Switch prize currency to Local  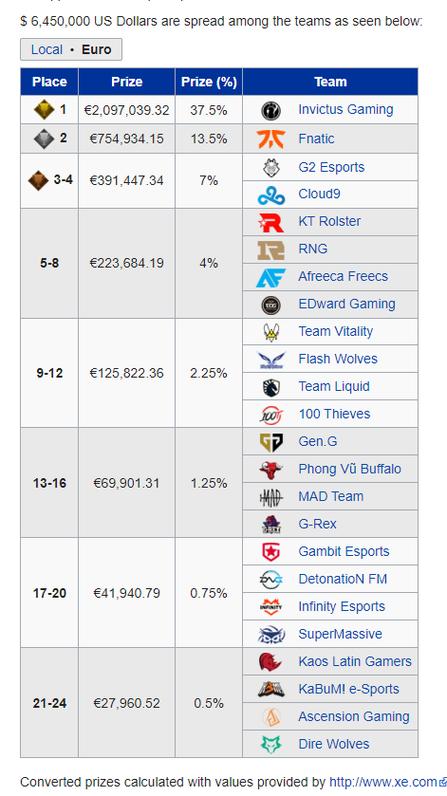click(x=47, y=50)
